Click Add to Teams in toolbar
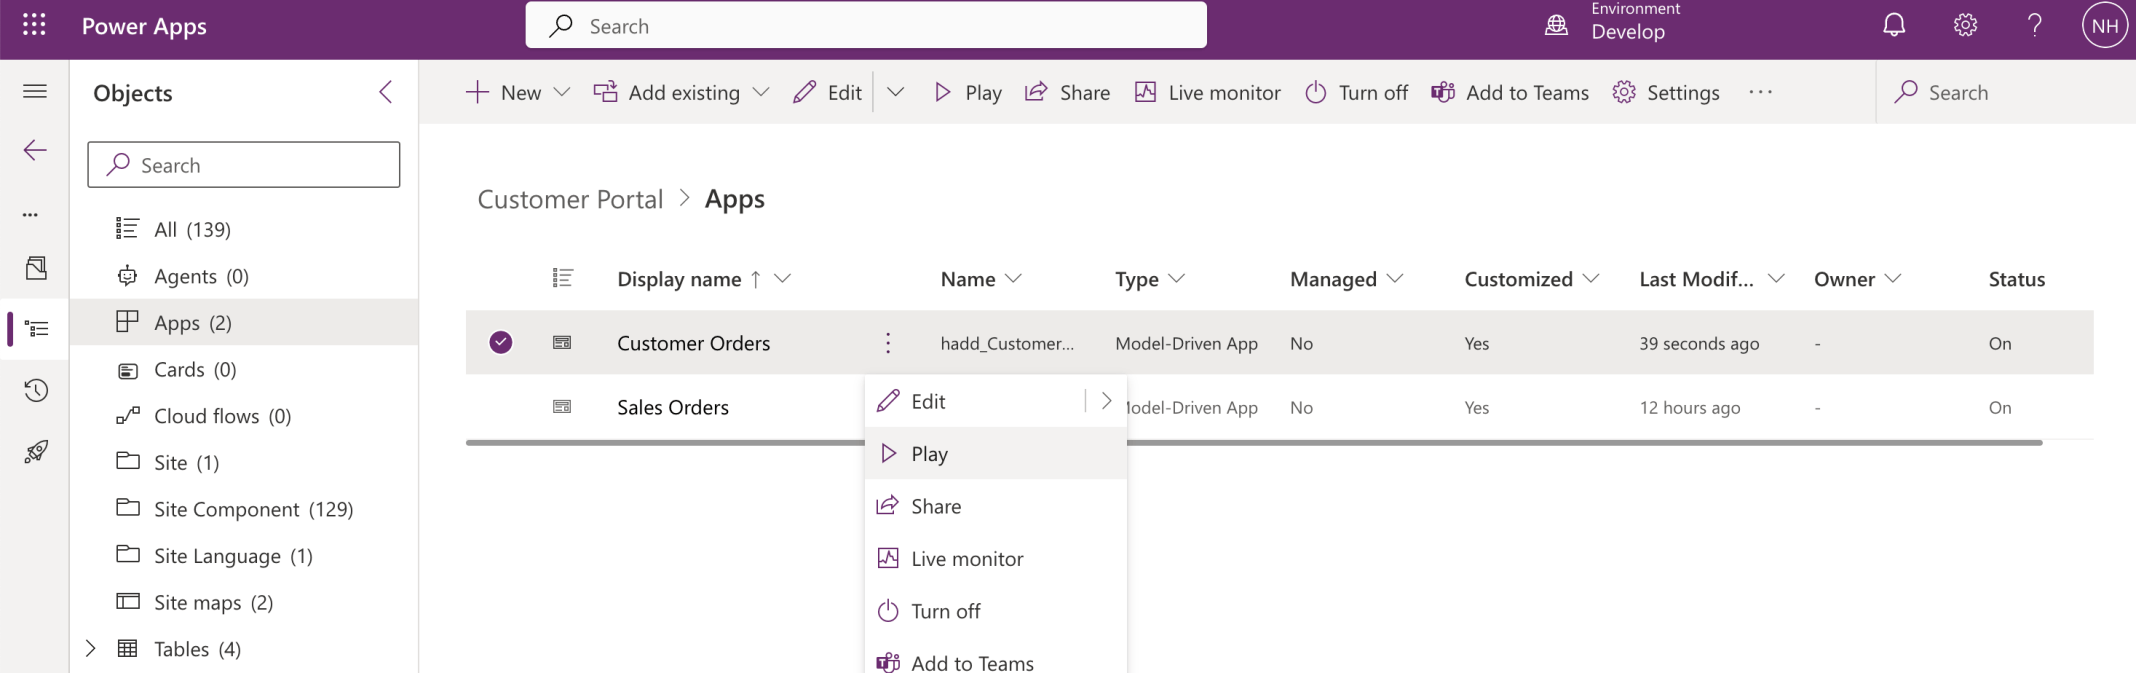 [1510, 93]
